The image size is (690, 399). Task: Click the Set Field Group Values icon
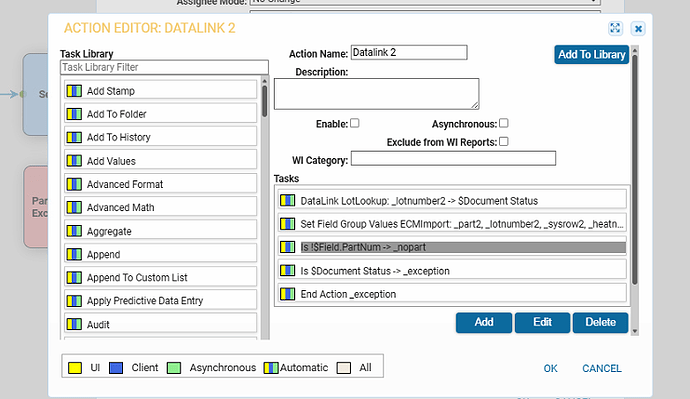(x=287, y=224)
